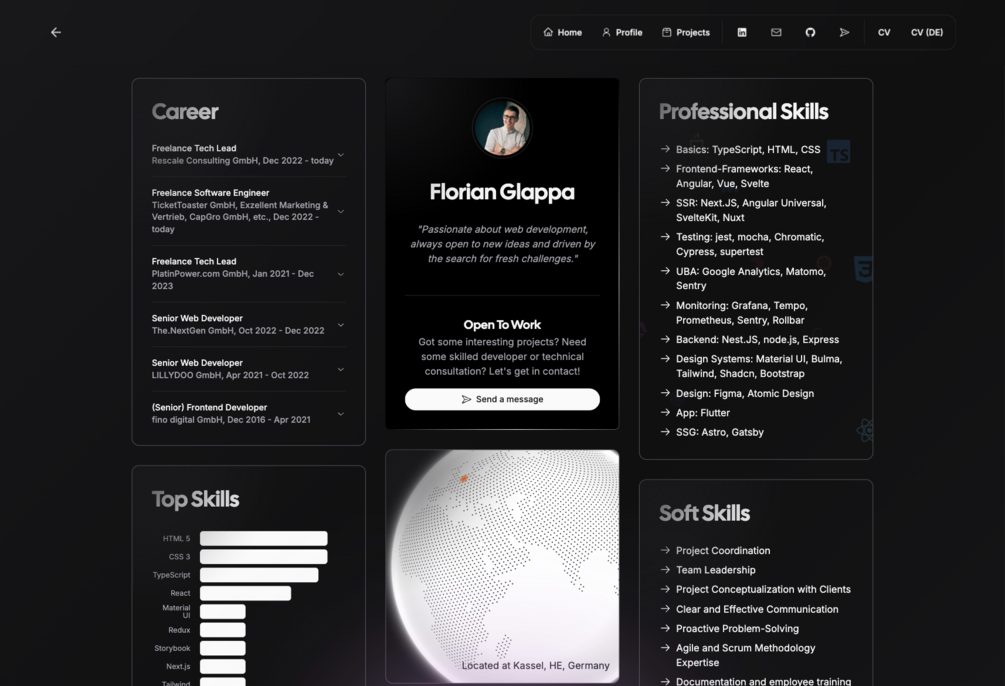
Task: Expand the The.NextGen GmbH entry
Action: (248, 324)
